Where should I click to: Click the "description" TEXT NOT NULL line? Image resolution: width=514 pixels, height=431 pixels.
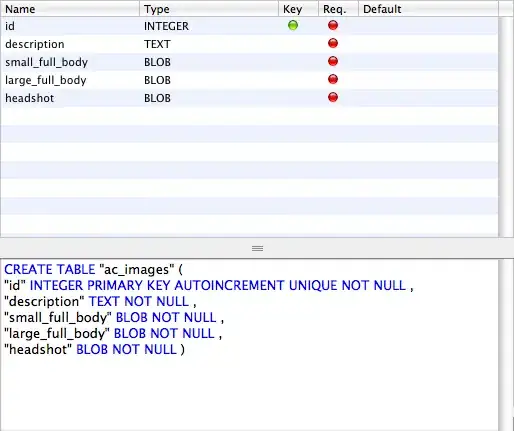pos(100,301)
